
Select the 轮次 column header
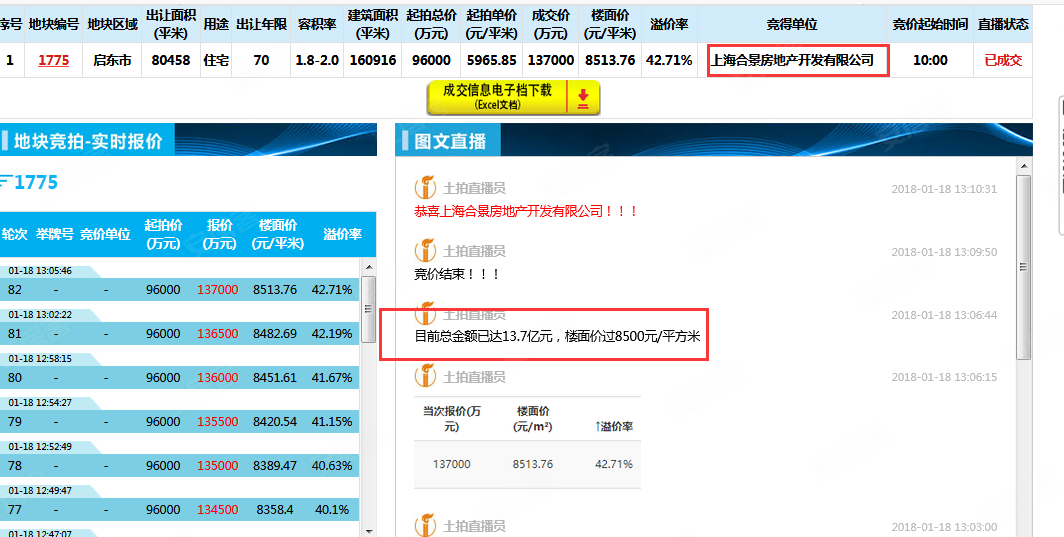tap(14, 234)
